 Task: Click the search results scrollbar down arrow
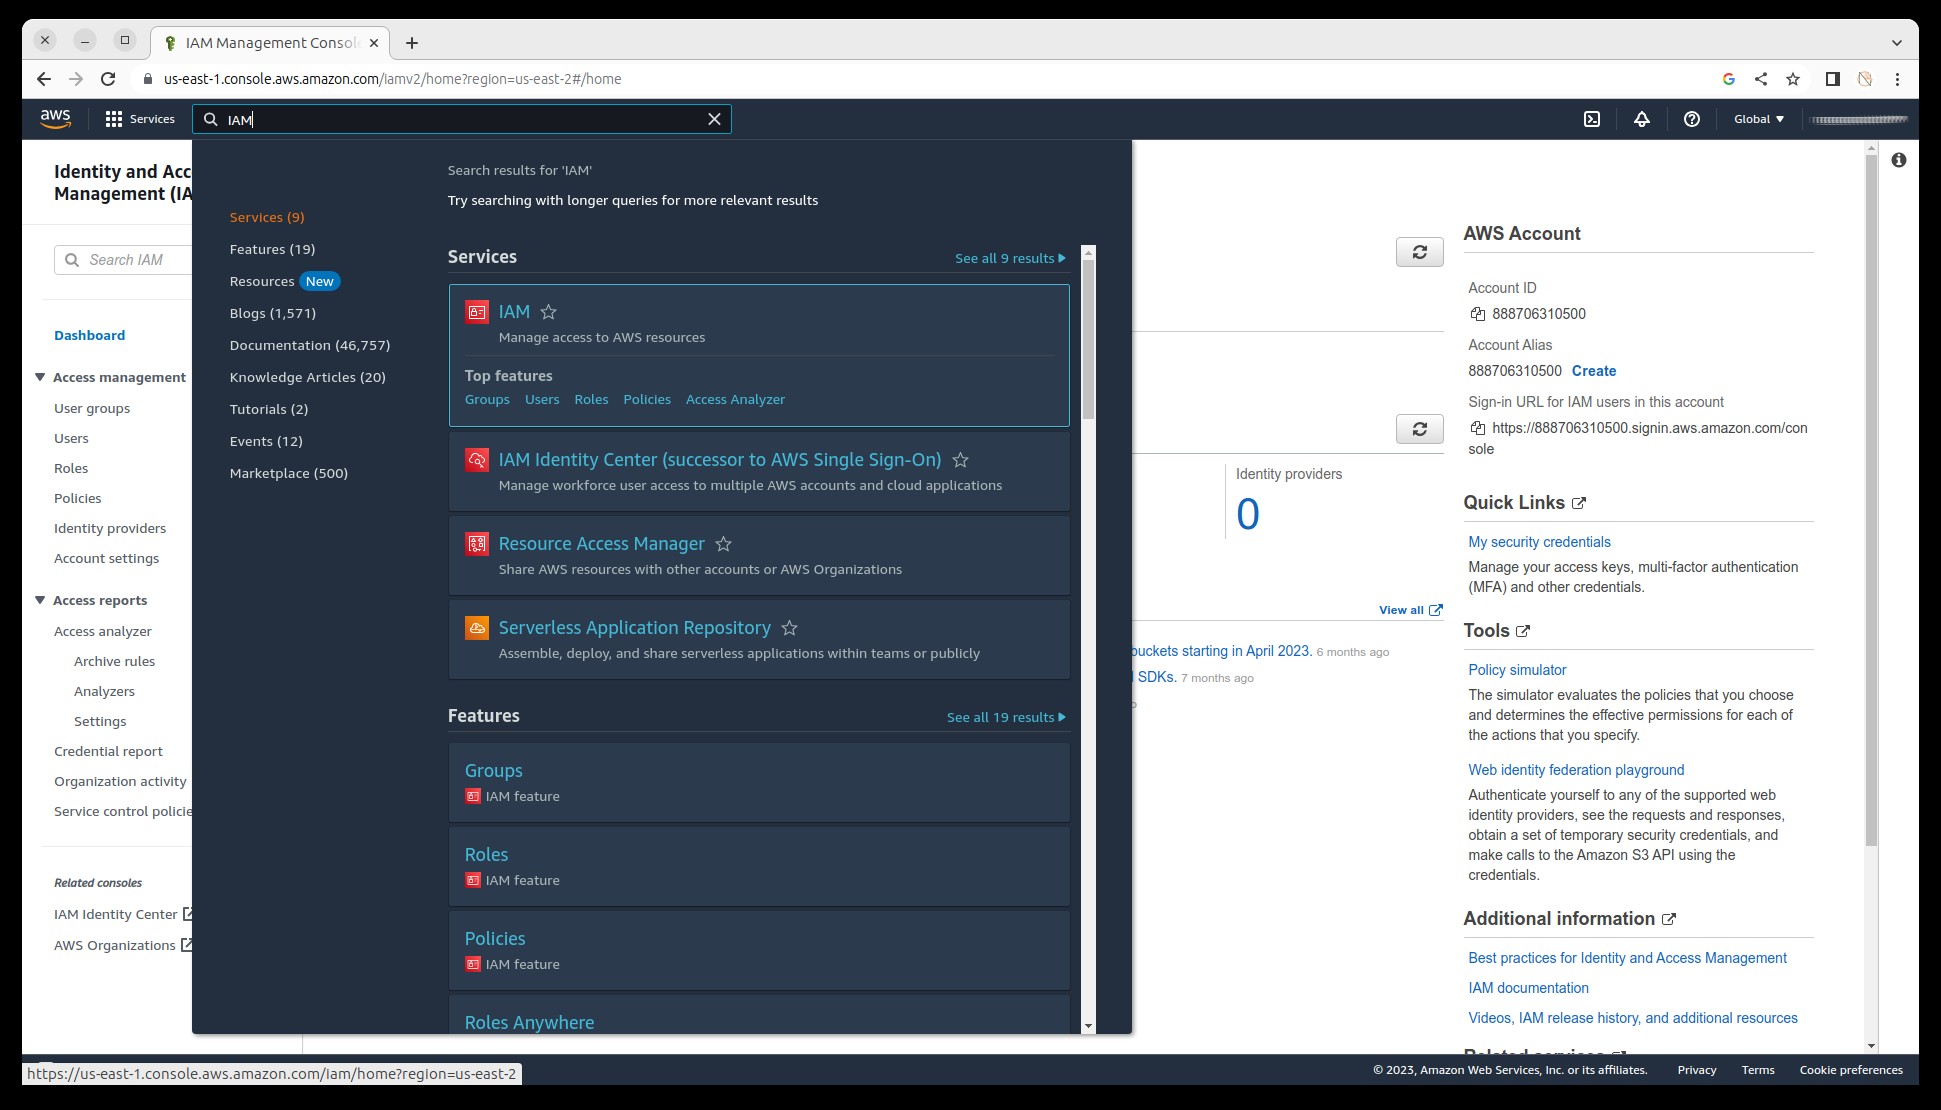coord(1088,1026)
